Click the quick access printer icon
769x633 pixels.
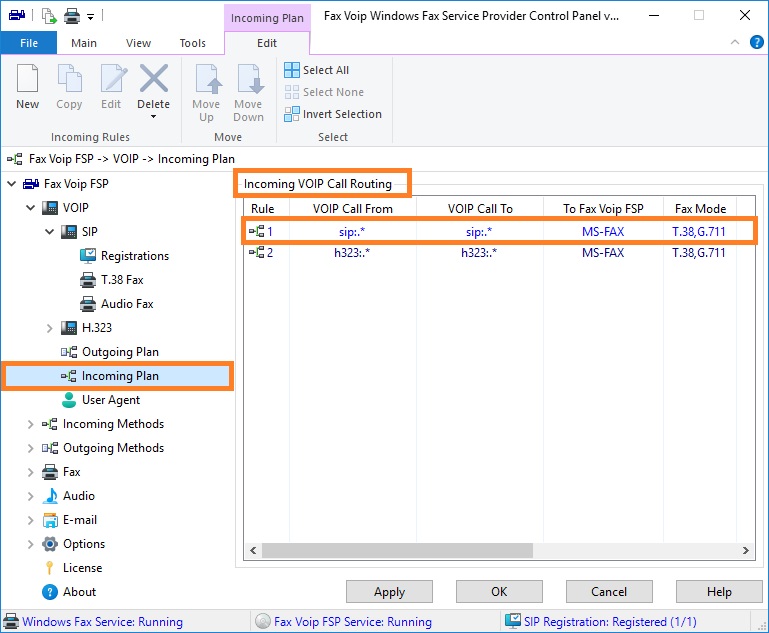(72, 16)
